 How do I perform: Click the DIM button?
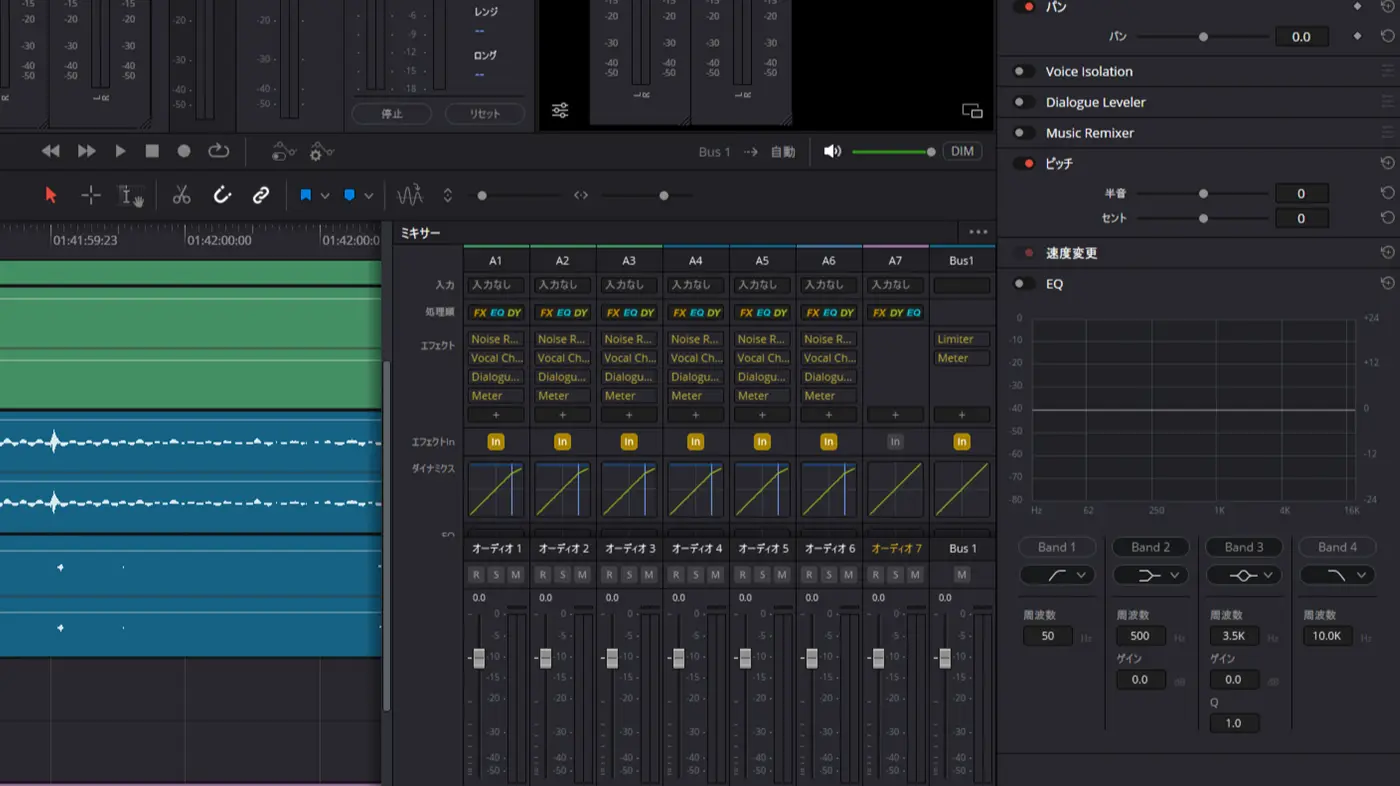point(962,152)
